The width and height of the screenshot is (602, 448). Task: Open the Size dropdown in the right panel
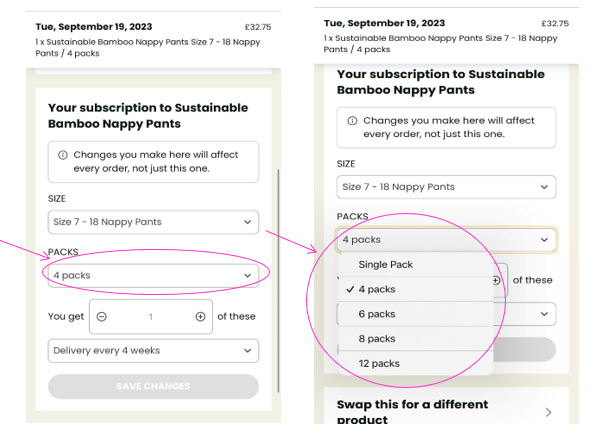(446, 187)
